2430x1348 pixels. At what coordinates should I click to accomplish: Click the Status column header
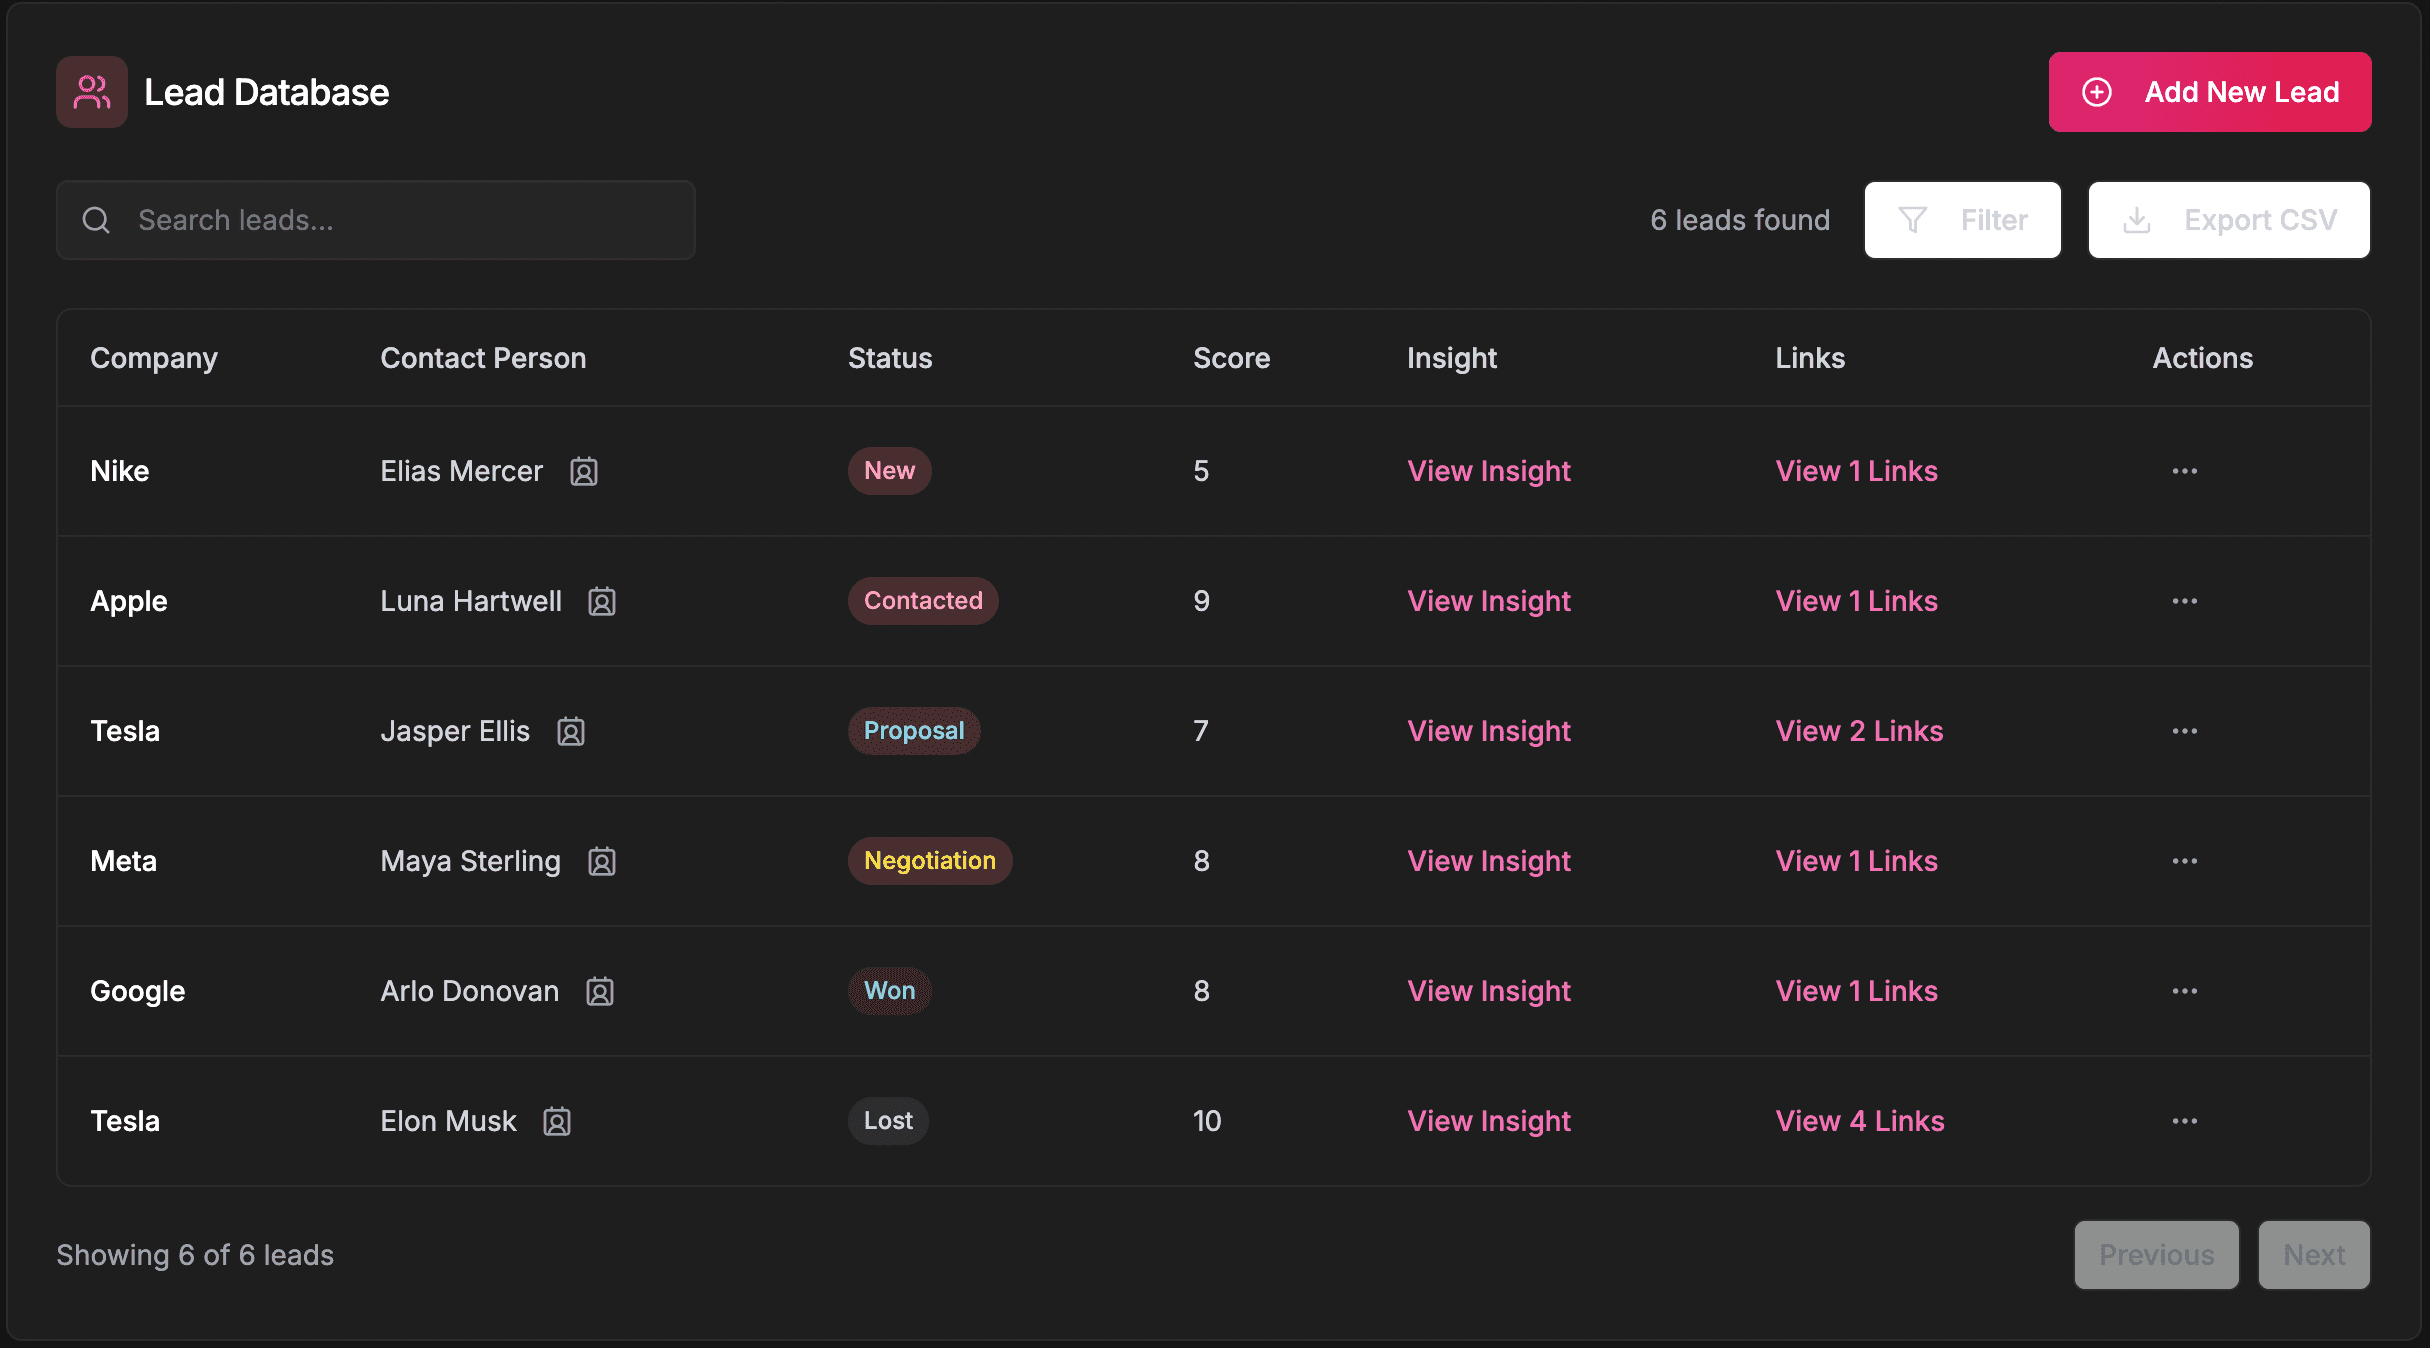[x=890, y=358]
